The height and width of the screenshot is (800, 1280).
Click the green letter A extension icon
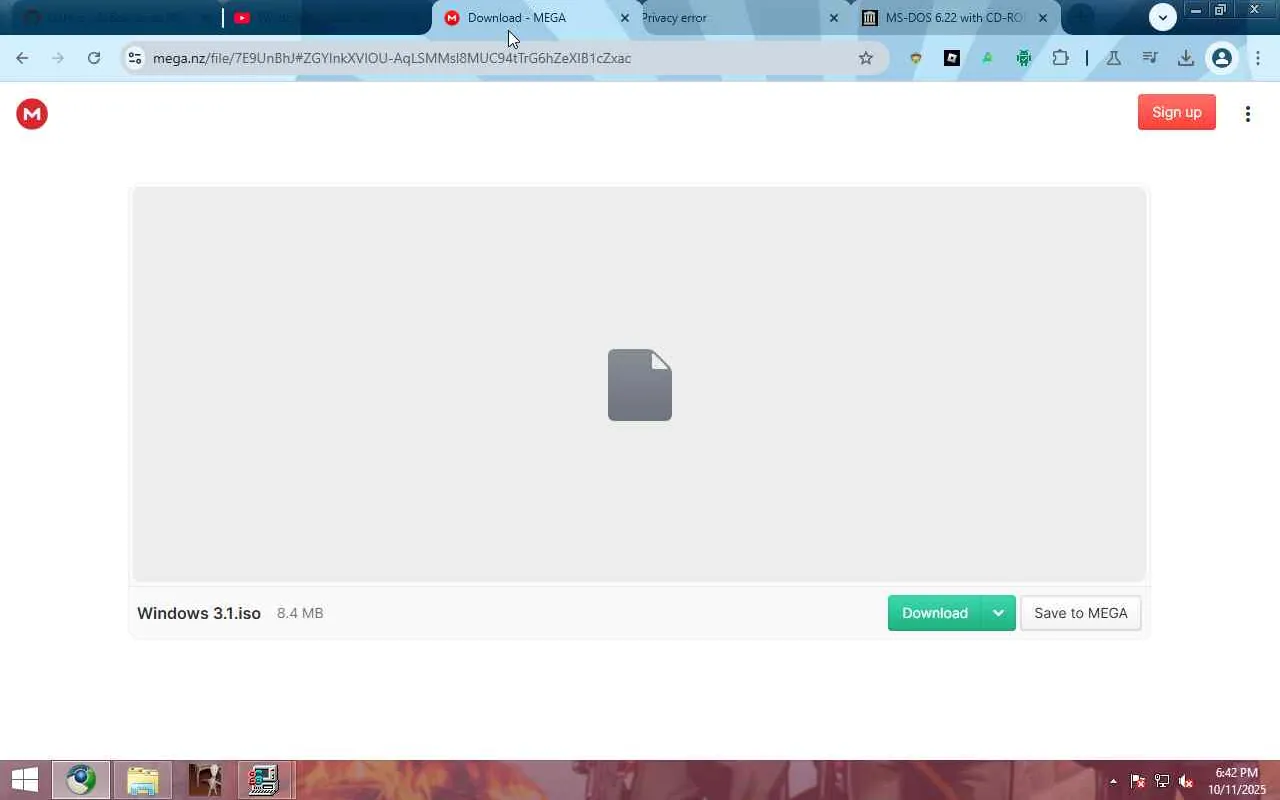click(x=988, y=58)
